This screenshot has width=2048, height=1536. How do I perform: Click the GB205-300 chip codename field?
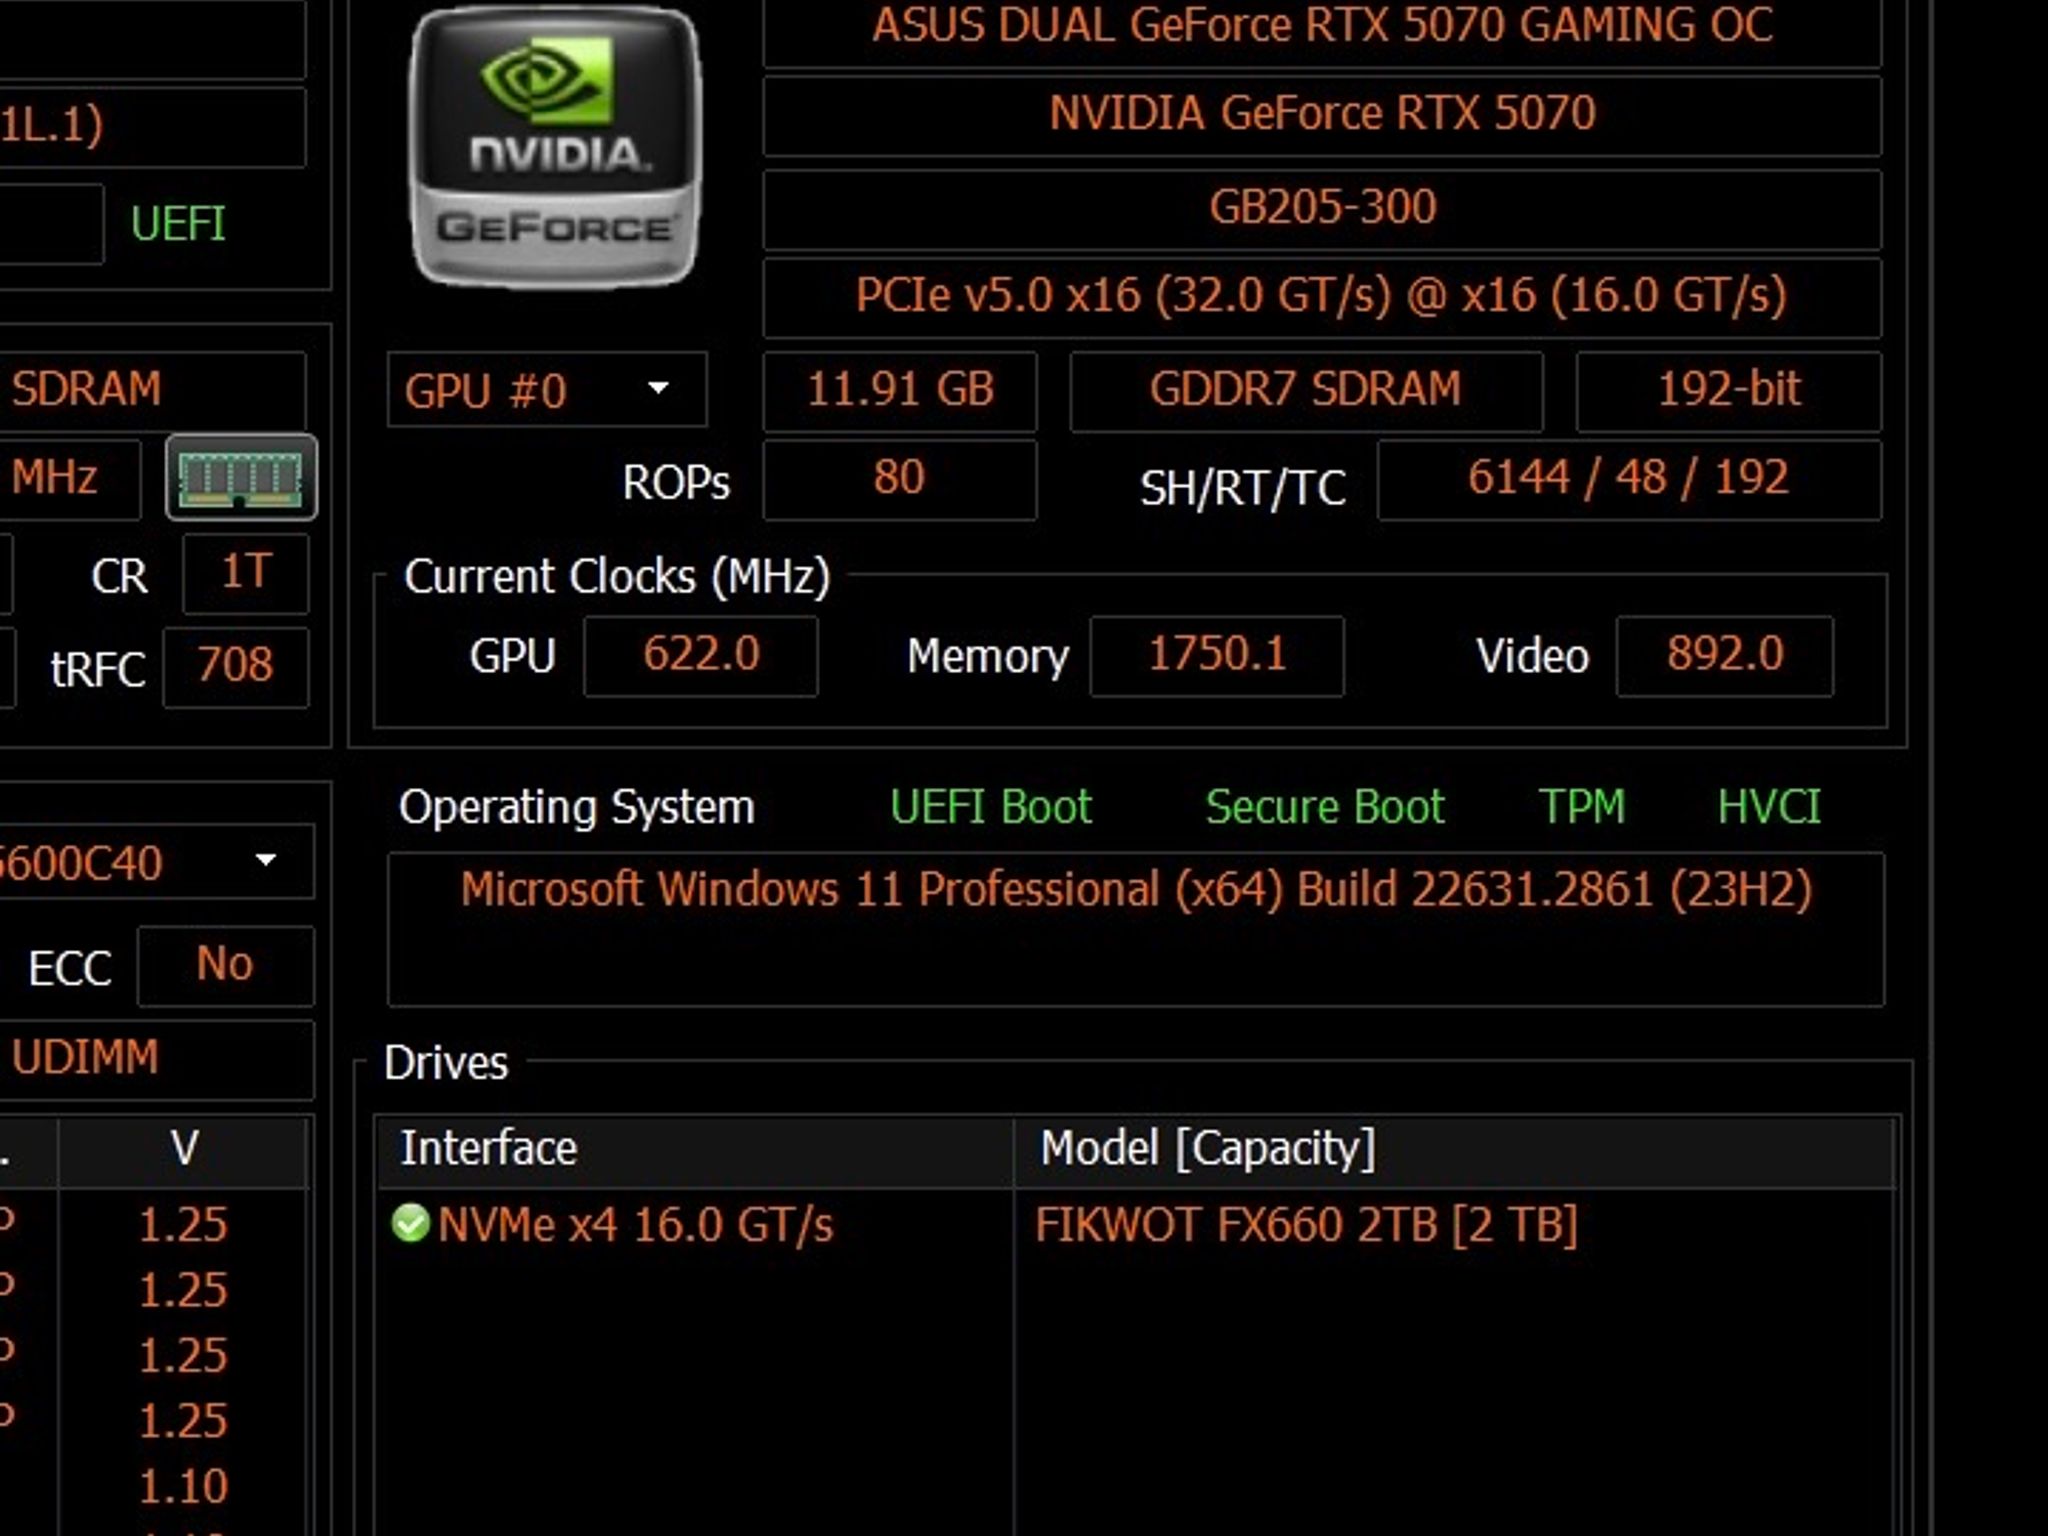click(x=1322, y=209)
